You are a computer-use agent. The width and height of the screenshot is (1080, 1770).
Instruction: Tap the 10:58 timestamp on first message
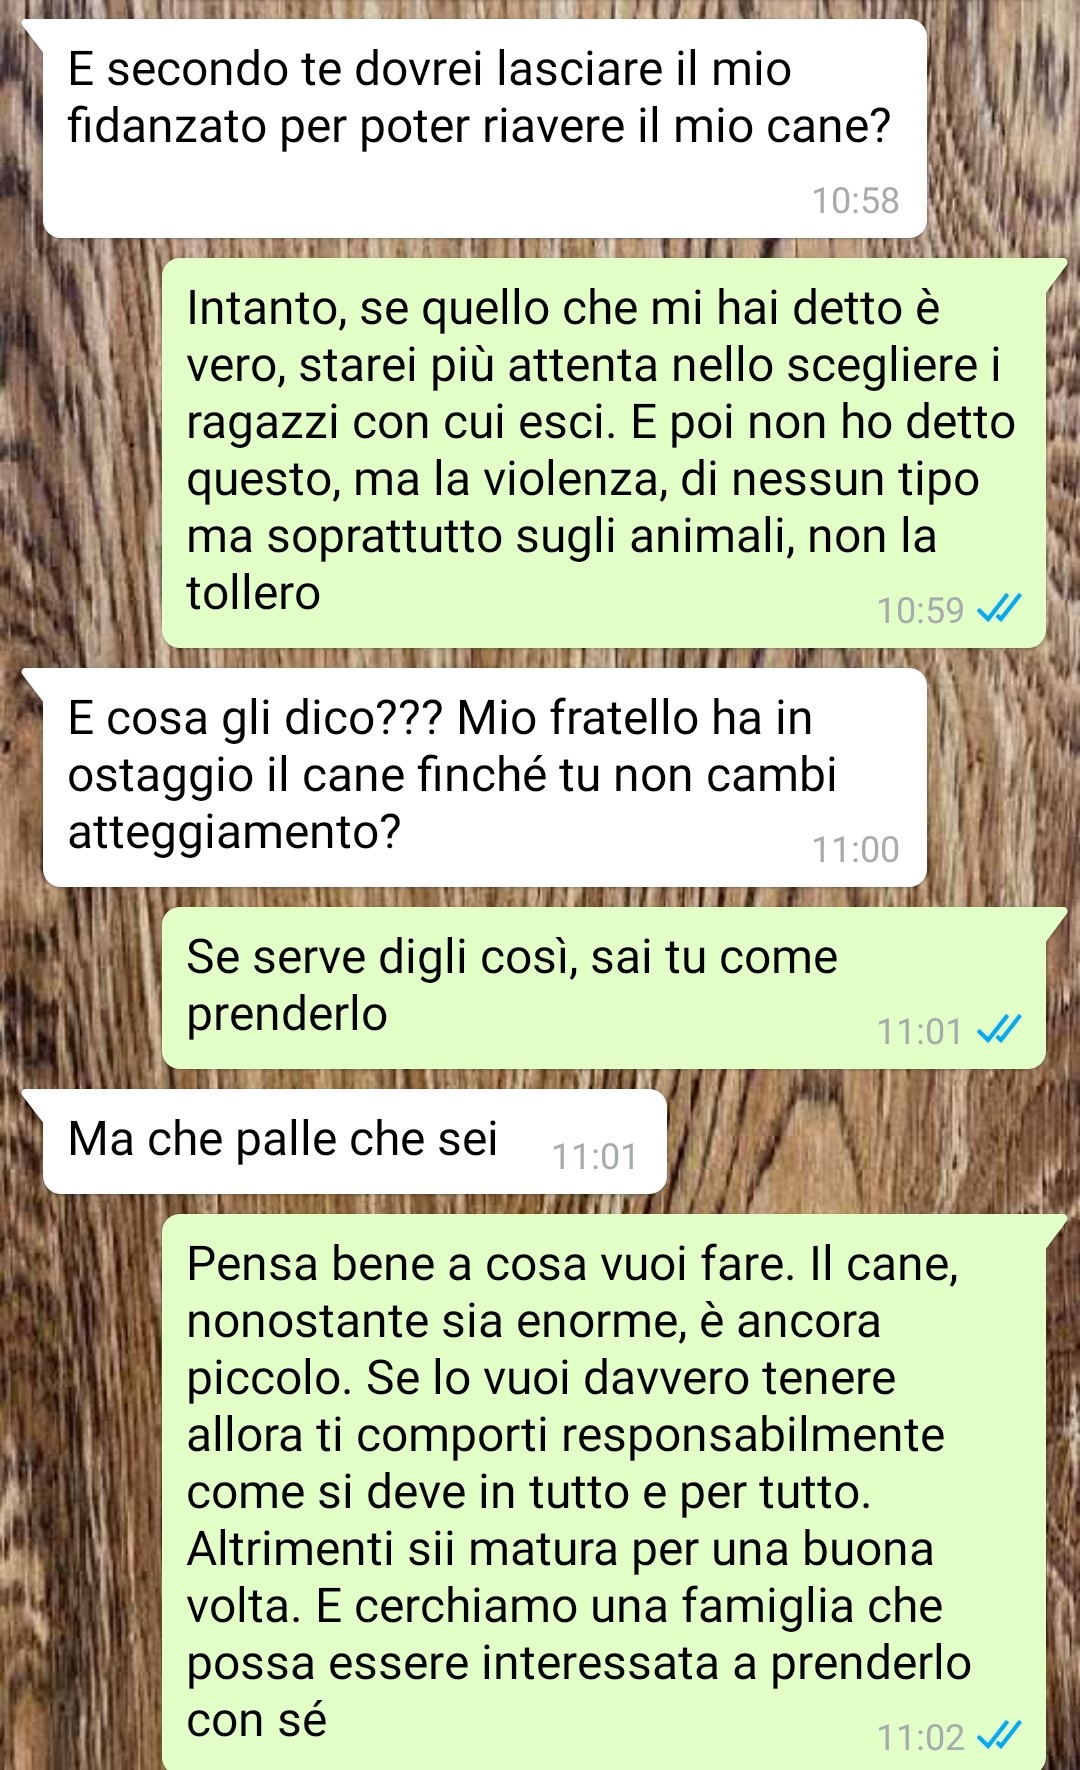855,201
